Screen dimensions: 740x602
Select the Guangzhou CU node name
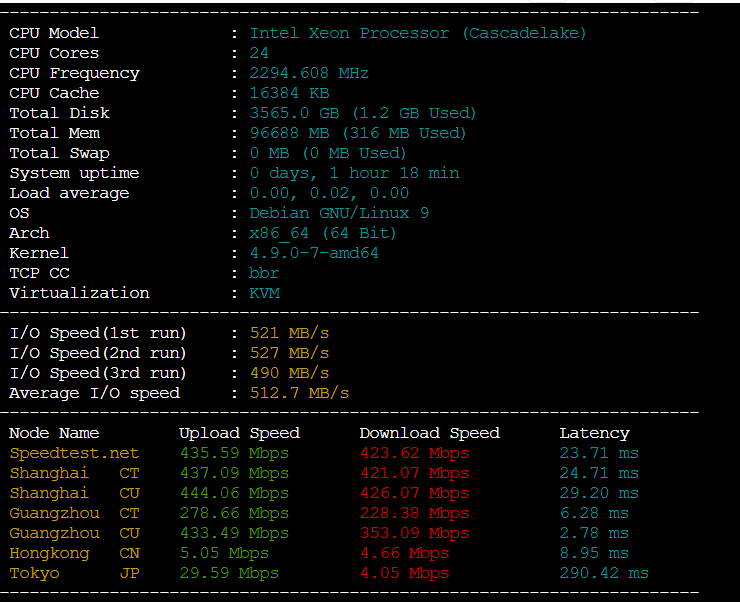74,533
